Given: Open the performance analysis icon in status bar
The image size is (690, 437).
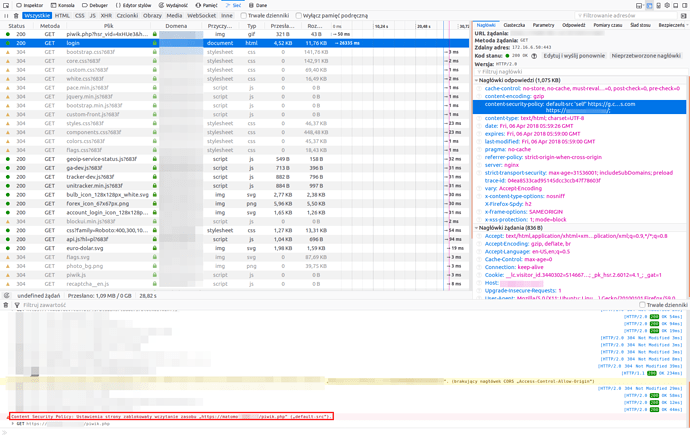Looking at the screenshot, I should coord(7,296).
